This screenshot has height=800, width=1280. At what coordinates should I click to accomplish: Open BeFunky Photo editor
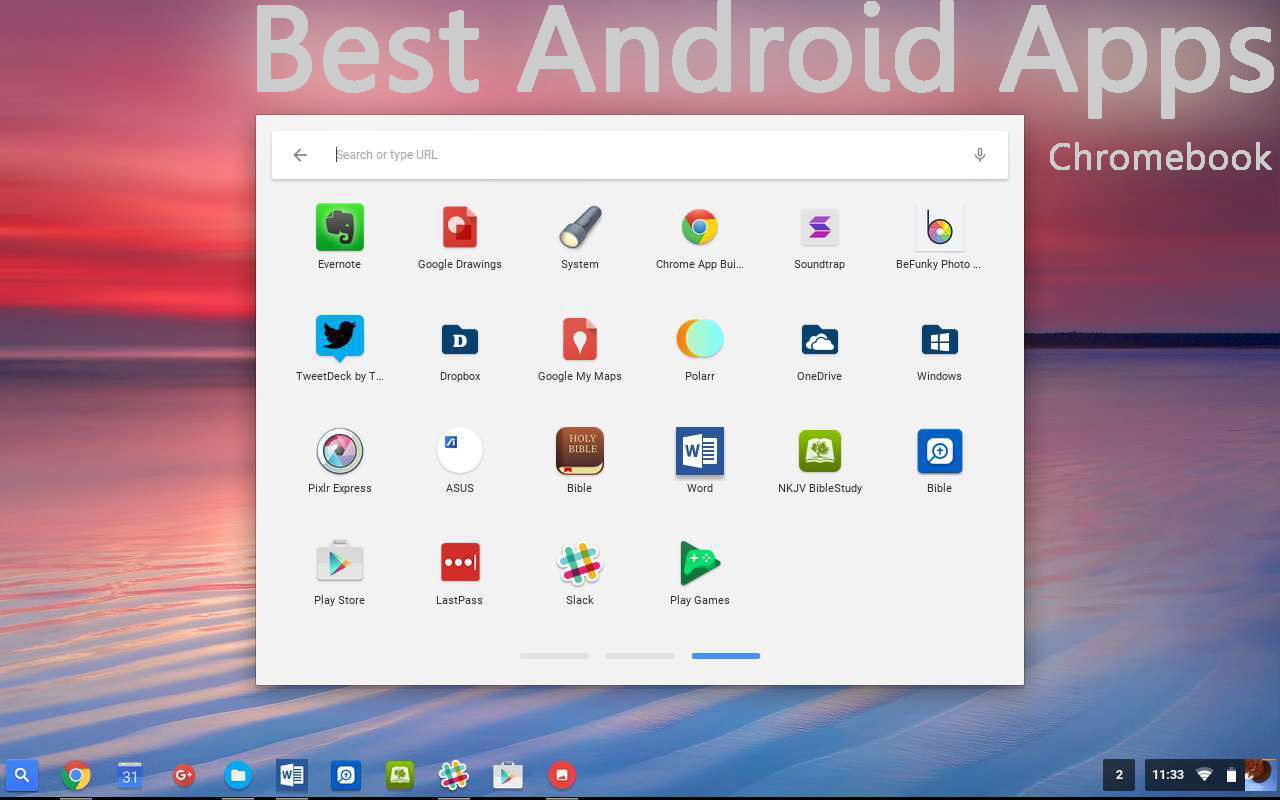point(939,227)
